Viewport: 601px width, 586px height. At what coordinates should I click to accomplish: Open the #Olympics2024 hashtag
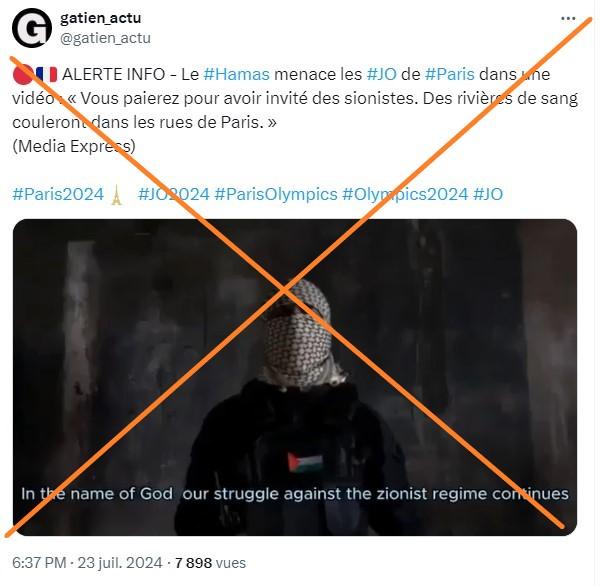[405, 194]
